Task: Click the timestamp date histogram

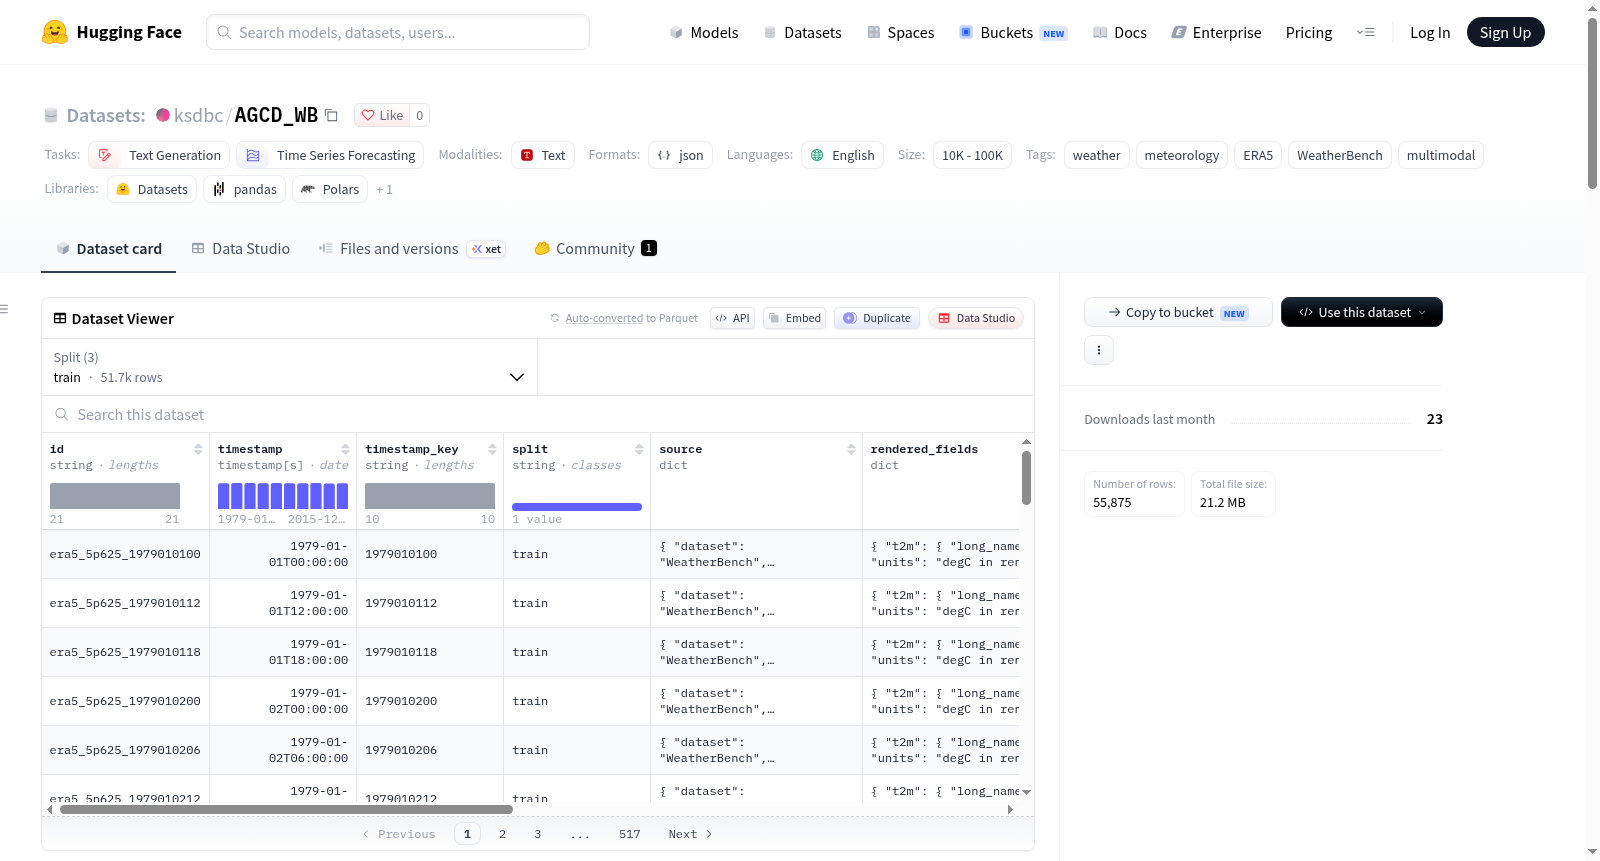Action: (283, 496)
